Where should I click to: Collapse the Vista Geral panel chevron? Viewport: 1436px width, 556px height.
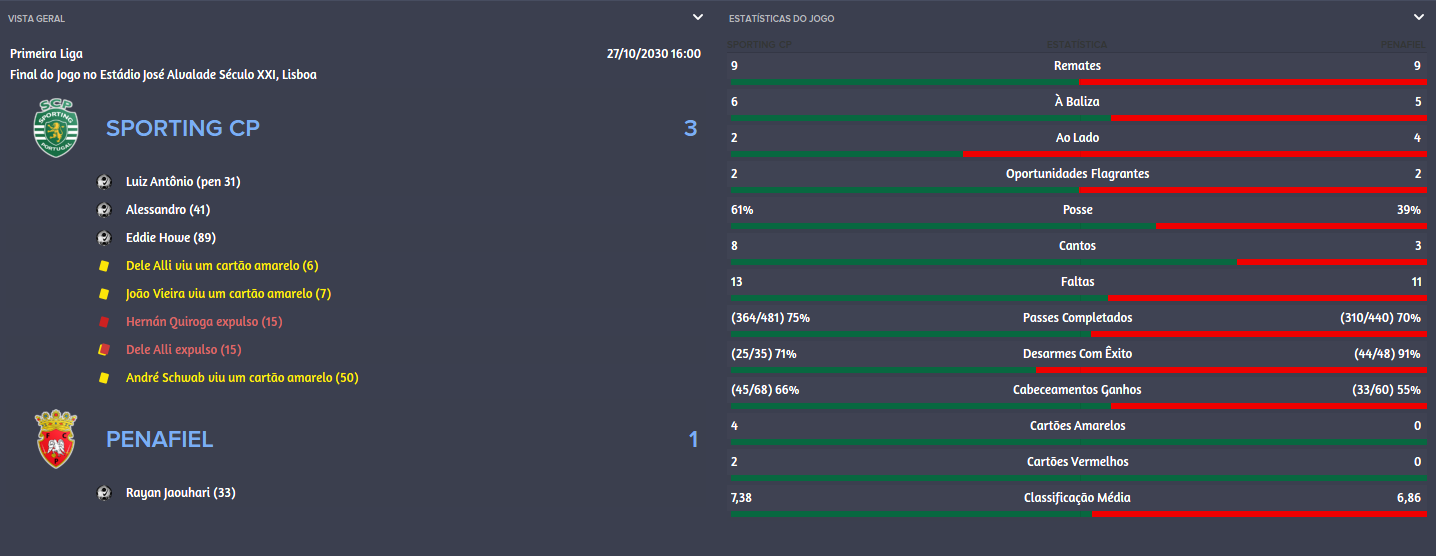click(x=698, y=17)
